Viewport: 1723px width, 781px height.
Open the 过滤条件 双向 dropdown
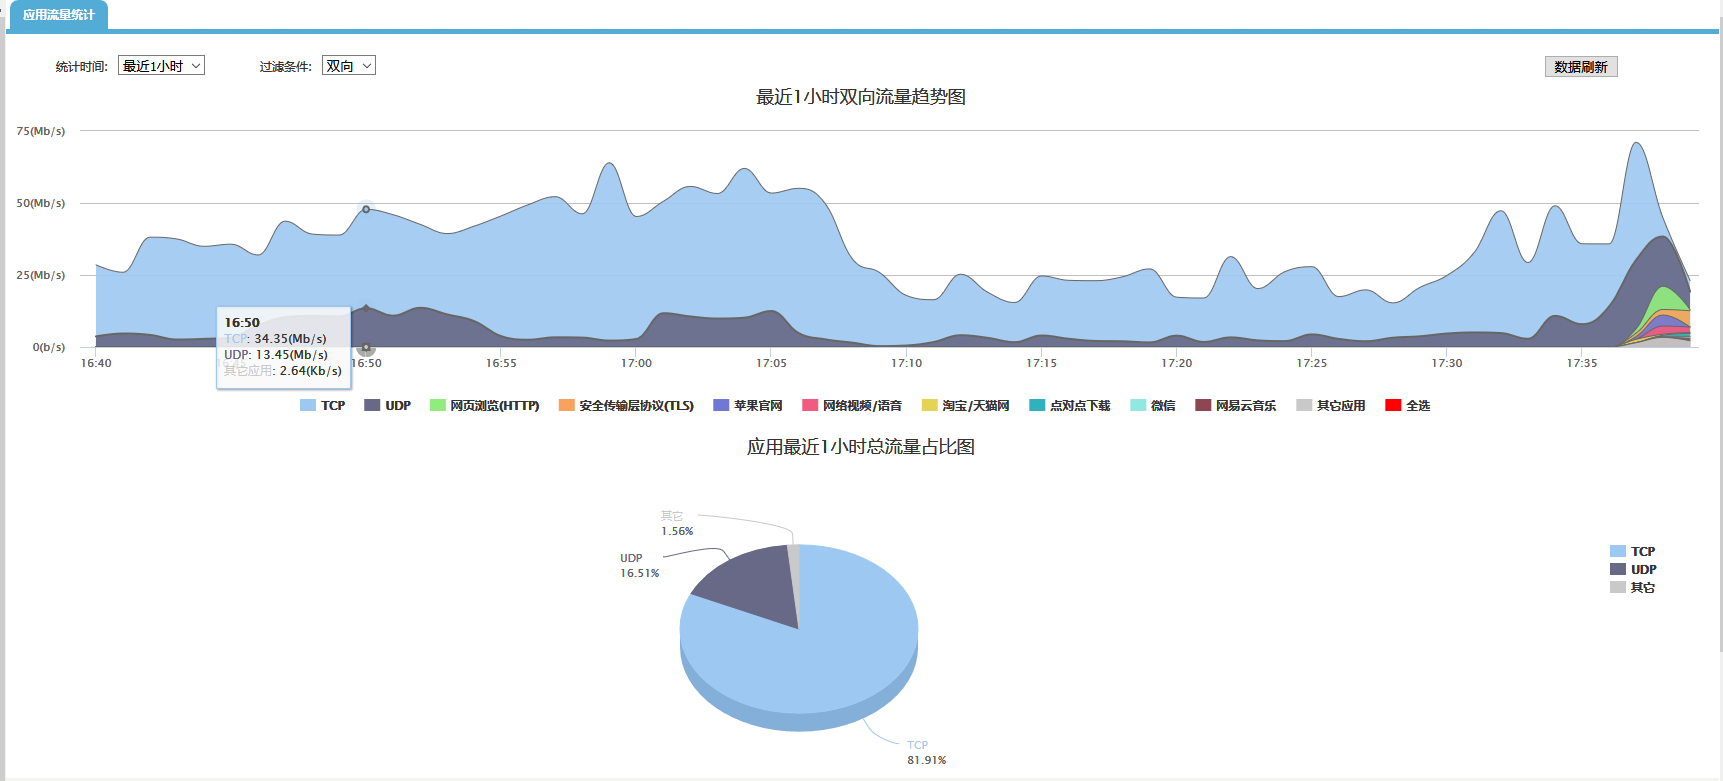[348, 65]
